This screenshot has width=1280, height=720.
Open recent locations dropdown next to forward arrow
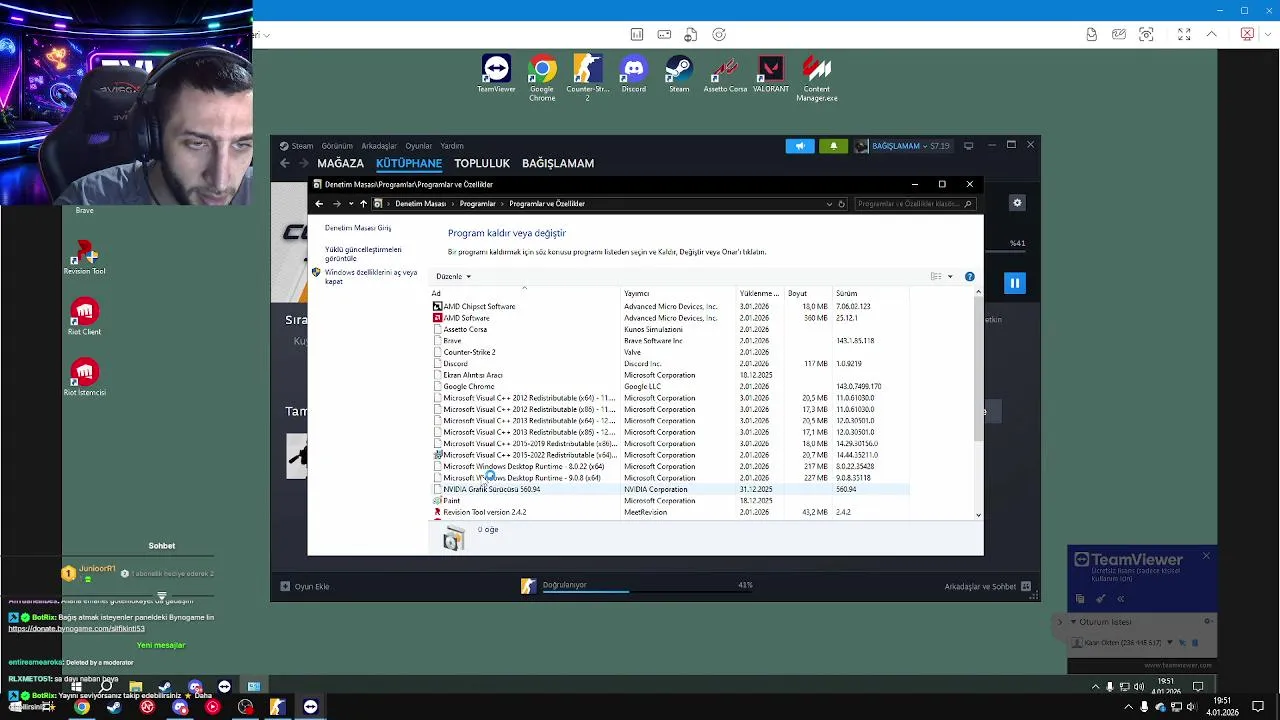point(351,204)
